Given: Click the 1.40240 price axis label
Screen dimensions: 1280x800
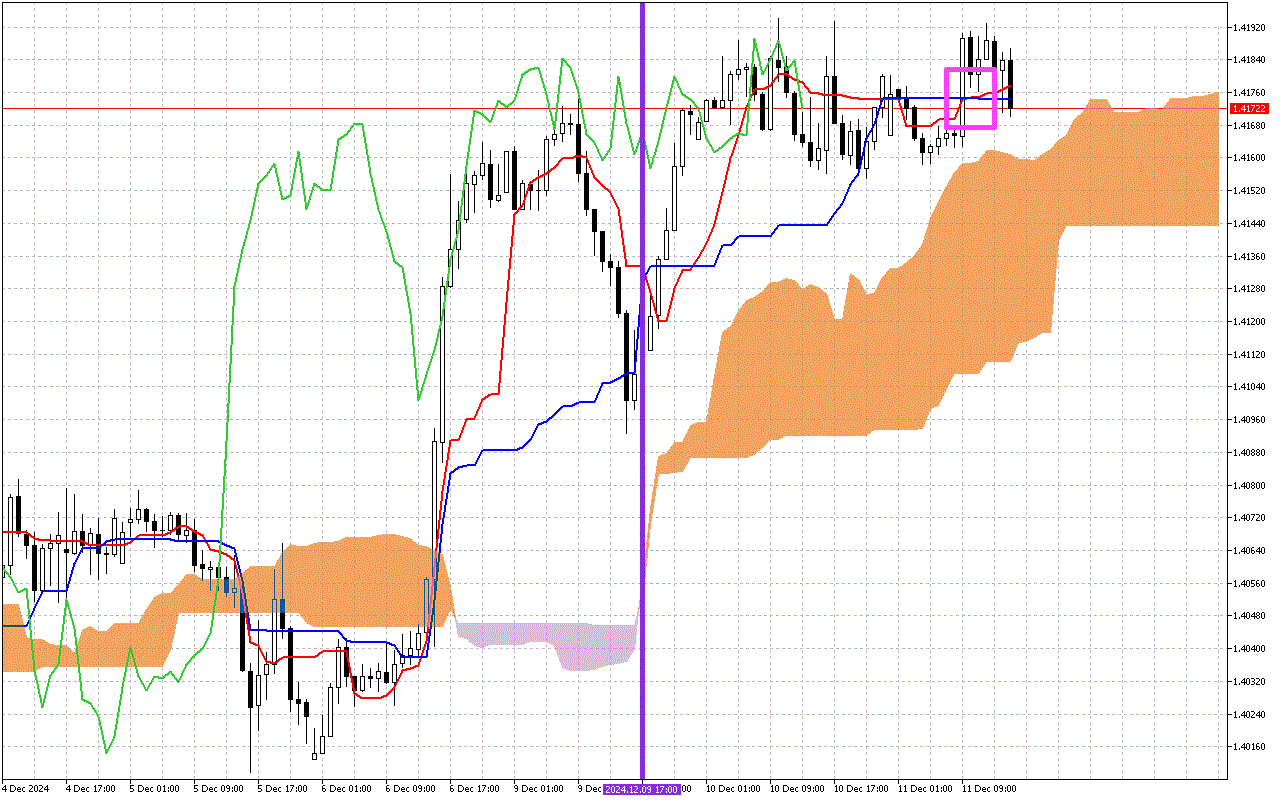Looking at the screenshot, I should 1250,715.
